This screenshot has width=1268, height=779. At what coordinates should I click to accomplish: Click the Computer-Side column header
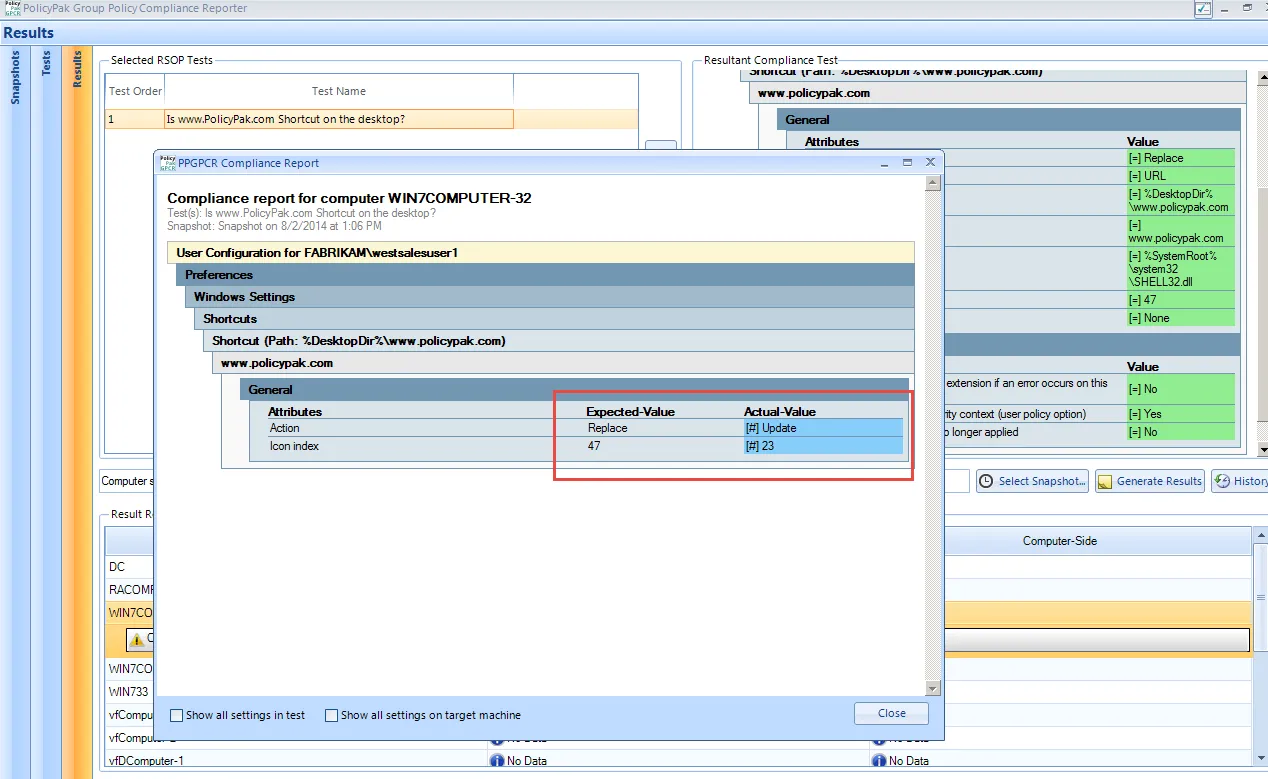coord(1059,541)
